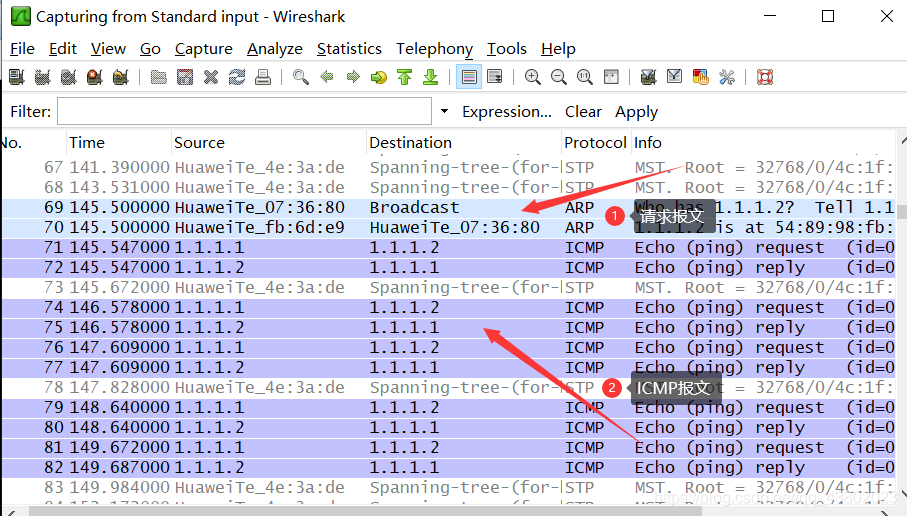Close capture file X icon
Image resolution: width=907 pixels, height=516 pixels.
(211, 77)
